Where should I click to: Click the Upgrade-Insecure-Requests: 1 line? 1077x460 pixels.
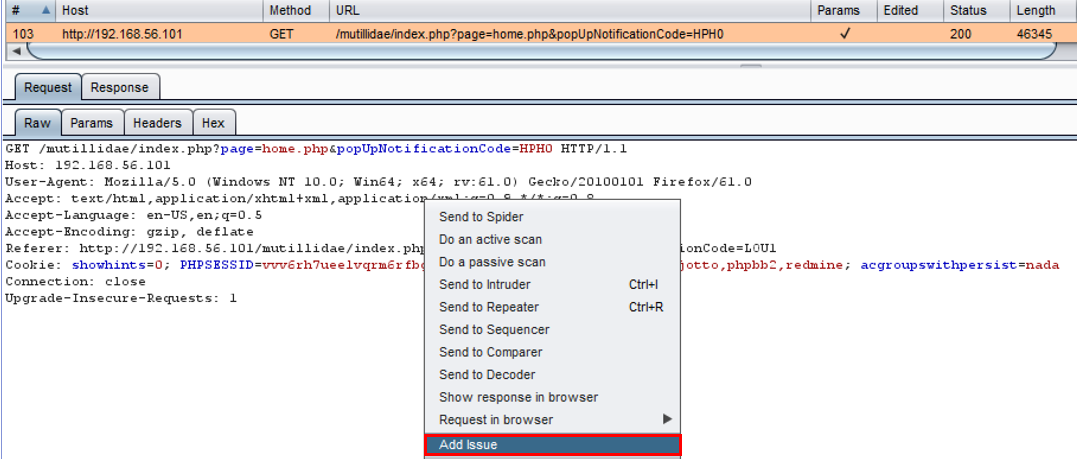(x=121, y=299)
